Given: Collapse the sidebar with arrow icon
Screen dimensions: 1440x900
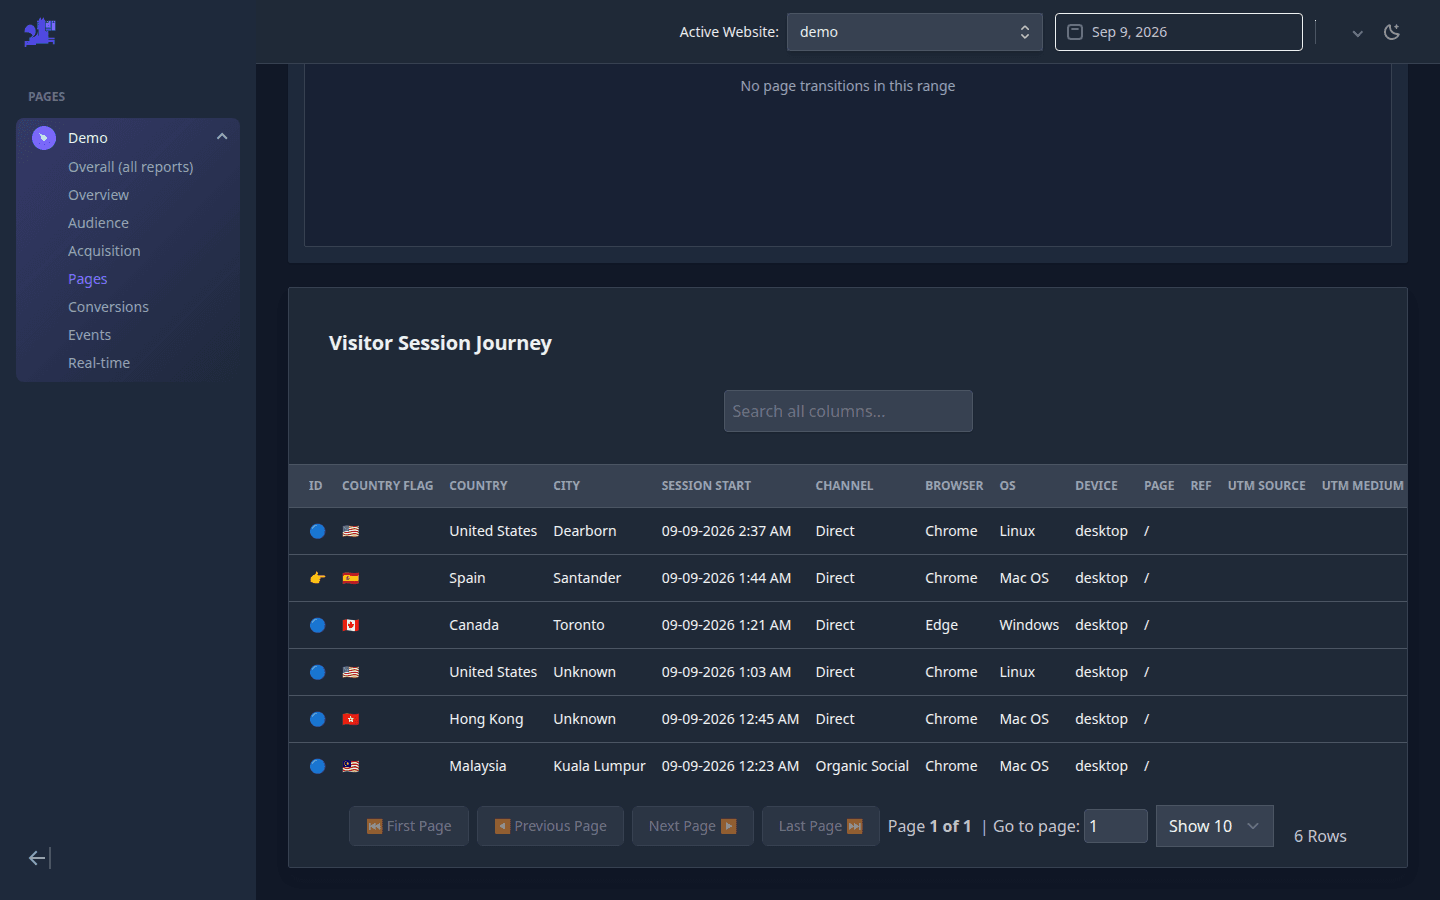Looking at the screenshot, I should pos(39,858).
